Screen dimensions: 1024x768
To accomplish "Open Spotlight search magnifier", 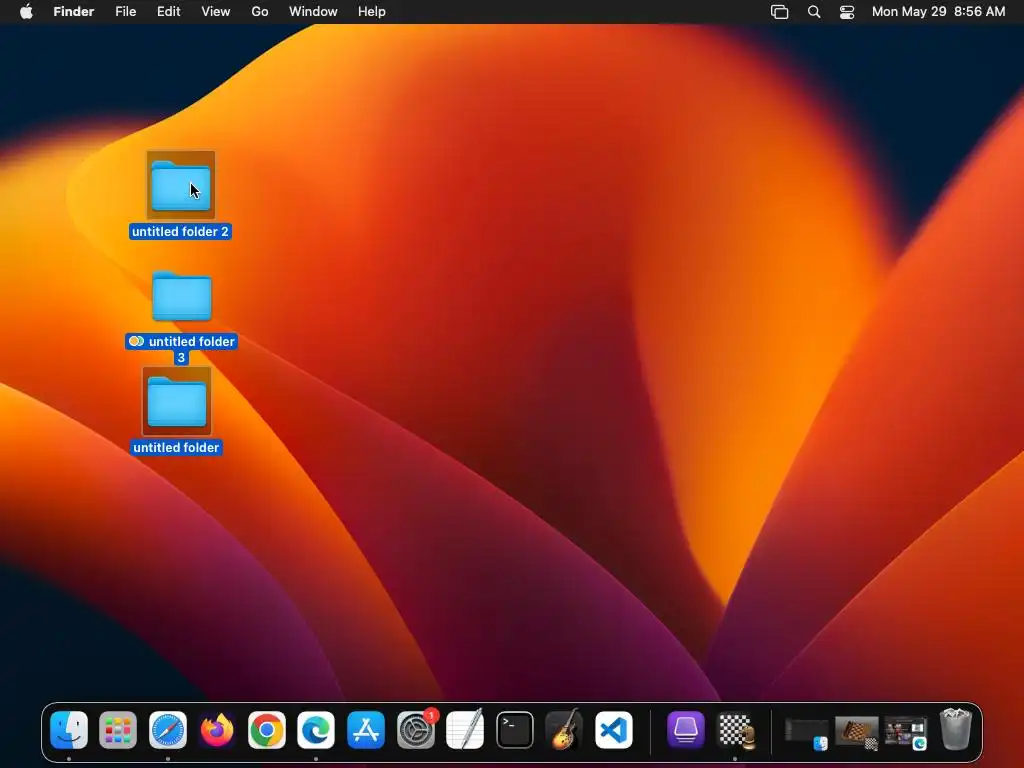I will [814, 12].
